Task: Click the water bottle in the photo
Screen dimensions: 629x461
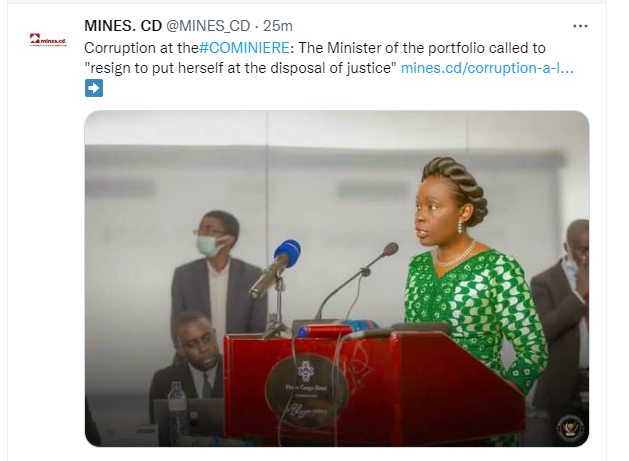Action: click(x=178, y=410)
